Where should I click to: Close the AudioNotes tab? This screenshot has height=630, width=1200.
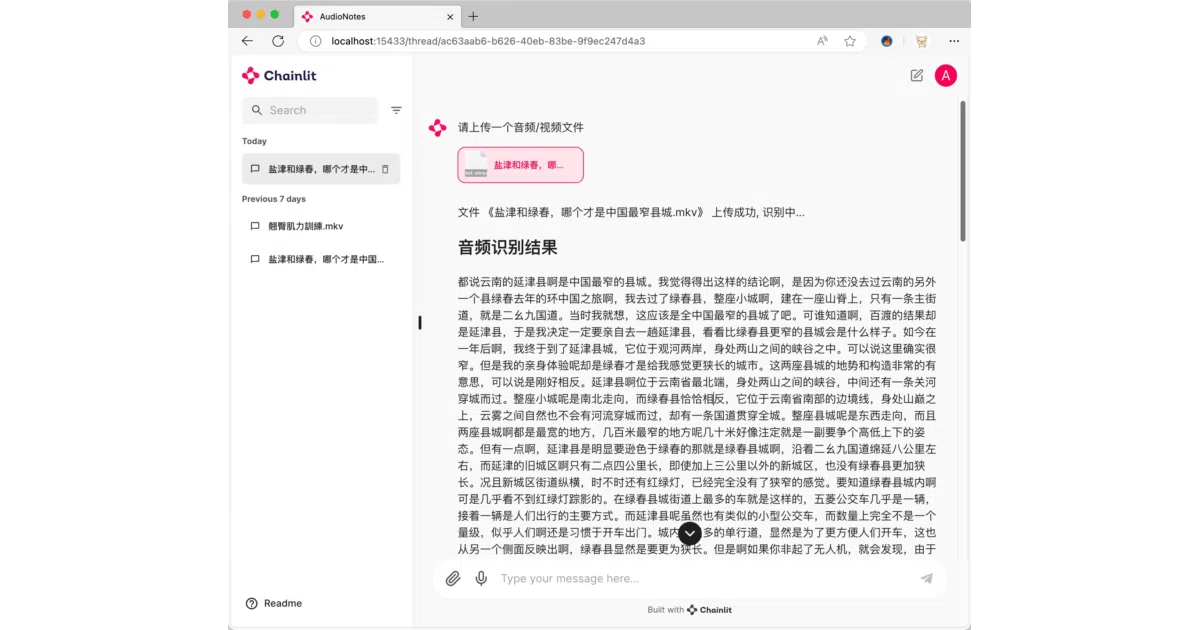click(x=450, y=17)
